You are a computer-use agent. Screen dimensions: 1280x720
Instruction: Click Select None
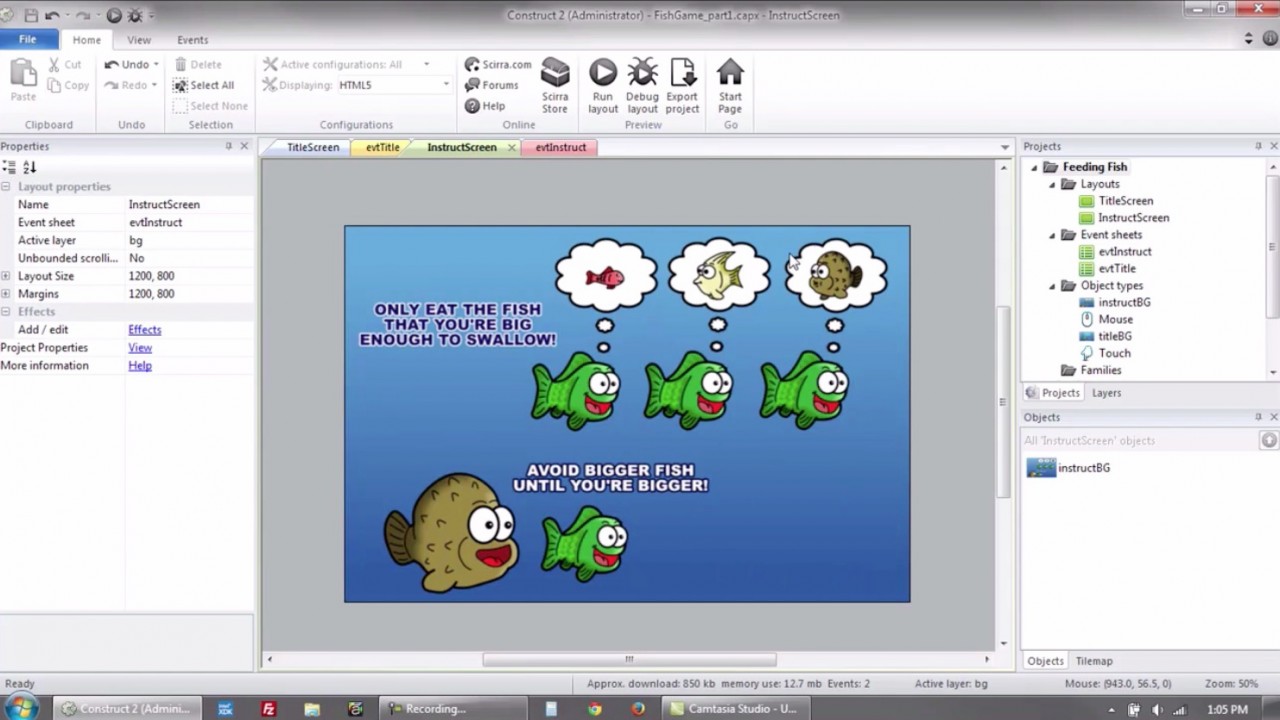pos(211,106)
